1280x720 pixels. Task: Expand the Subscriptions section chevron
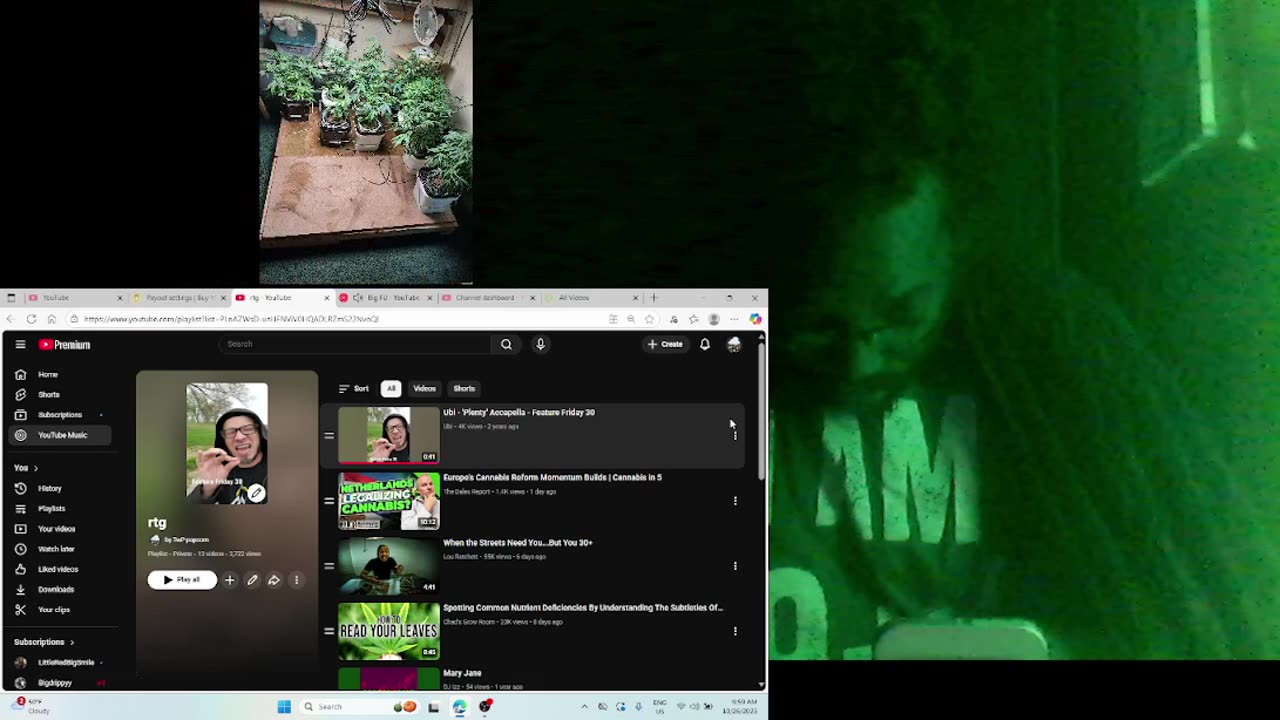72,642
